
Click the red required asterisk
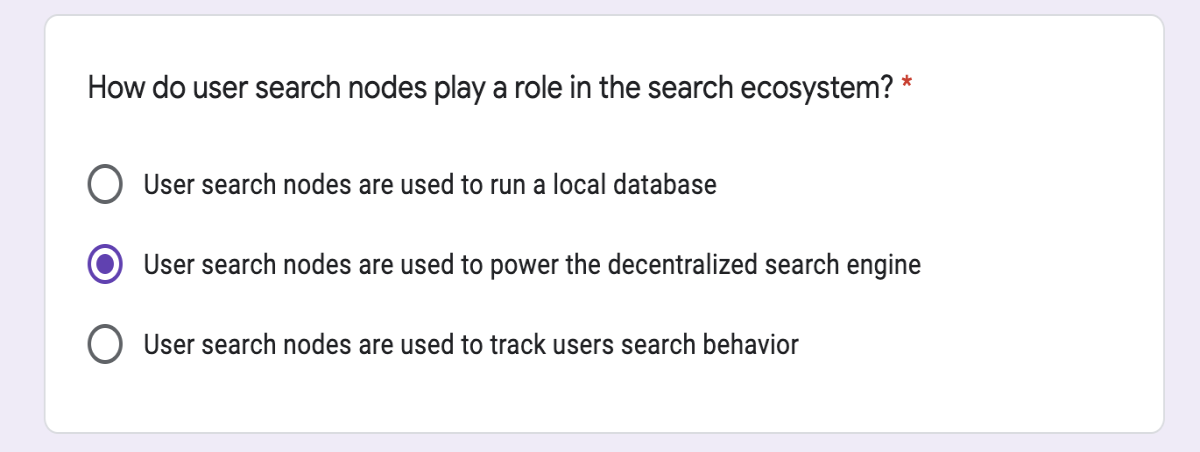pyautogui.click(x=907, y=85)
